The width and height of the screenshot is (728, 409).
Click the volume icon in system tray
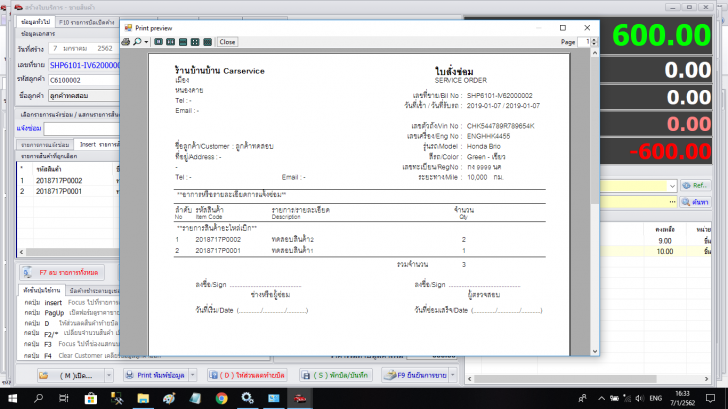(640, 398)
